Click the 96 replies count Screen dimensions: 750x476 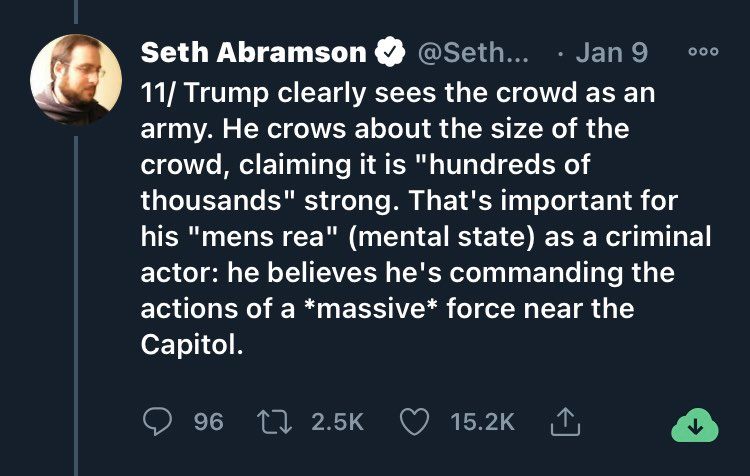coord(208,423)
